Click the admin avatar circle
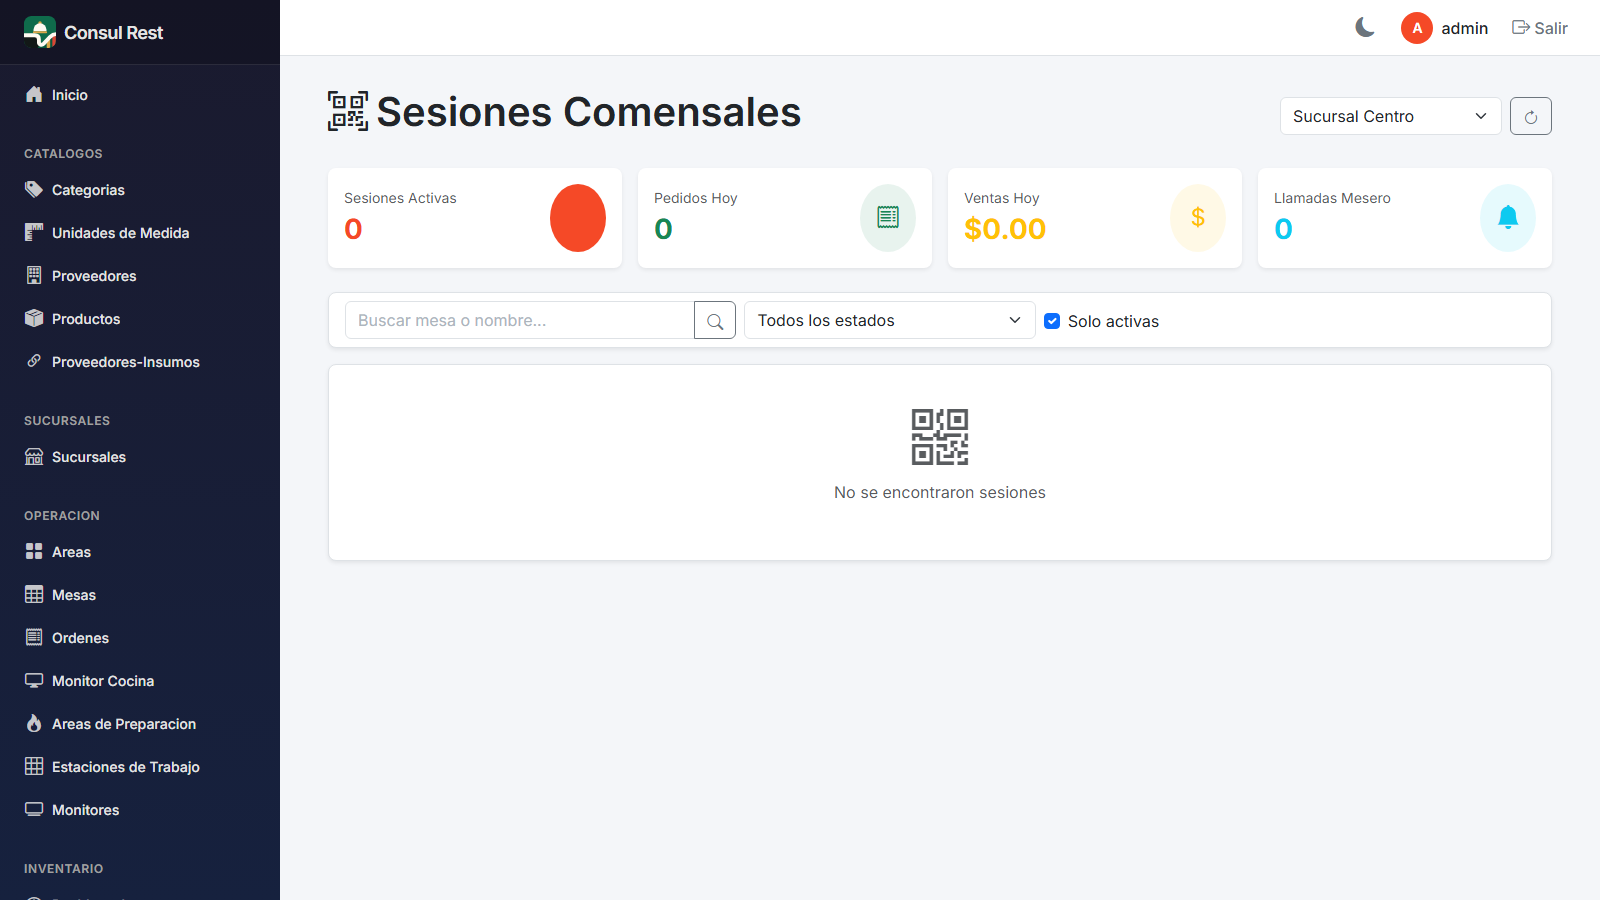1600x900 pixels. (1417, 28)
